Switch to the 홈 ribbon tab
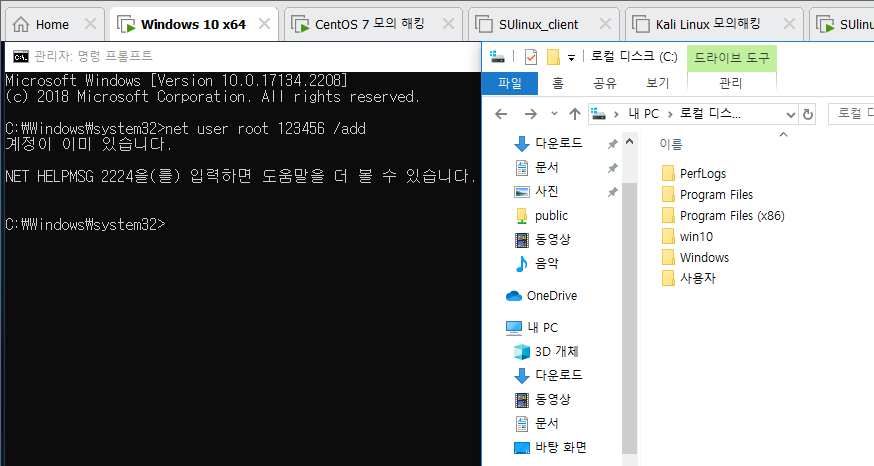Image resolution: width=874 pixels, height=466 pixels. click(558, 83)
